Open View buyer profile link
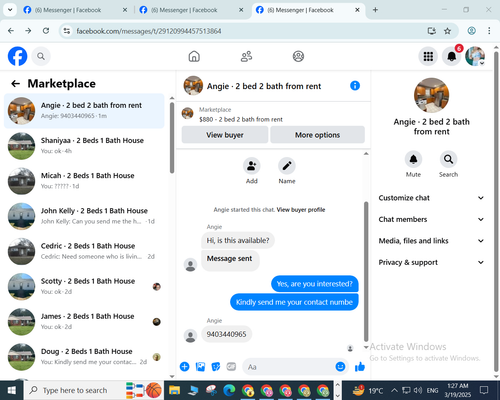Image resolution: width=500 pixels, height=400 pixels. pyautogui.click(x=301, y=210)
